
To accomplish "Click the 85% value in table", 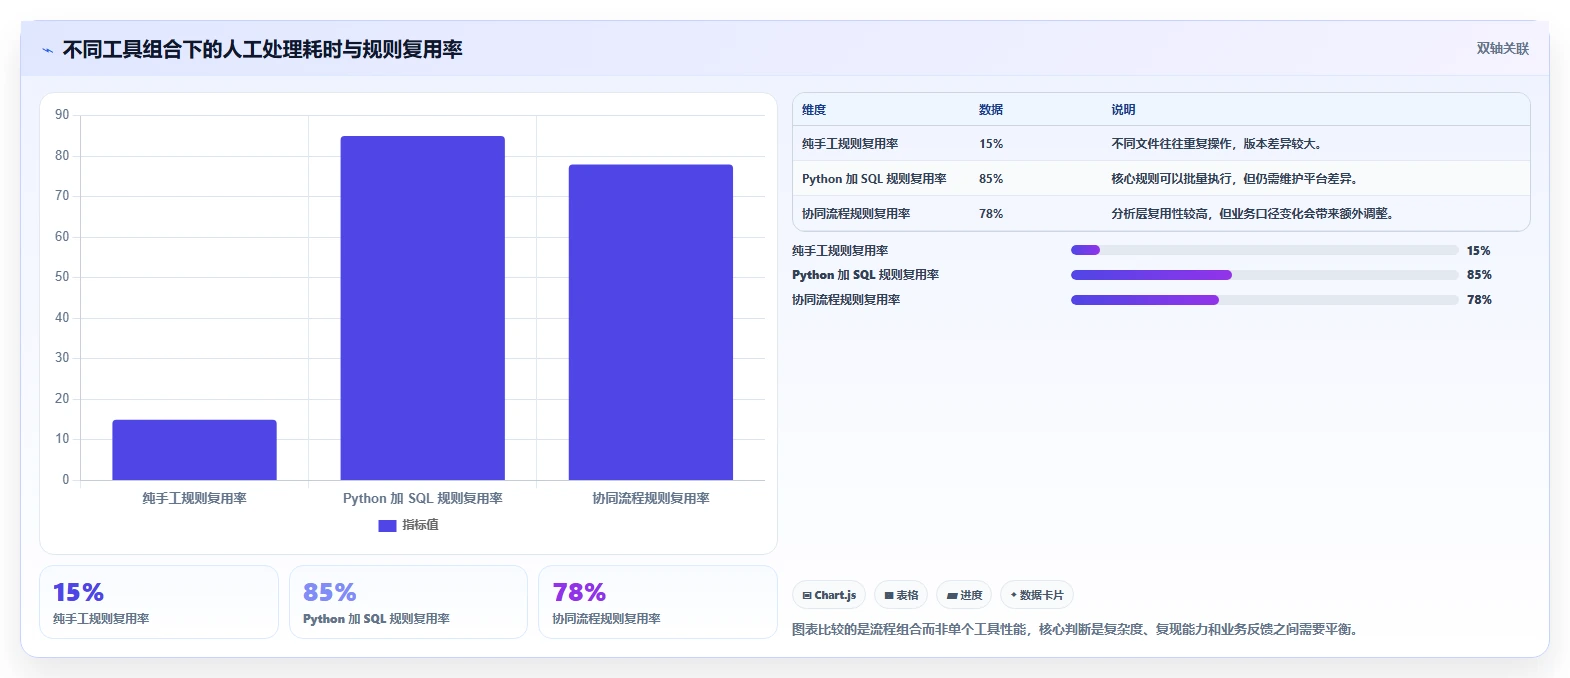I will coord(991,179).
